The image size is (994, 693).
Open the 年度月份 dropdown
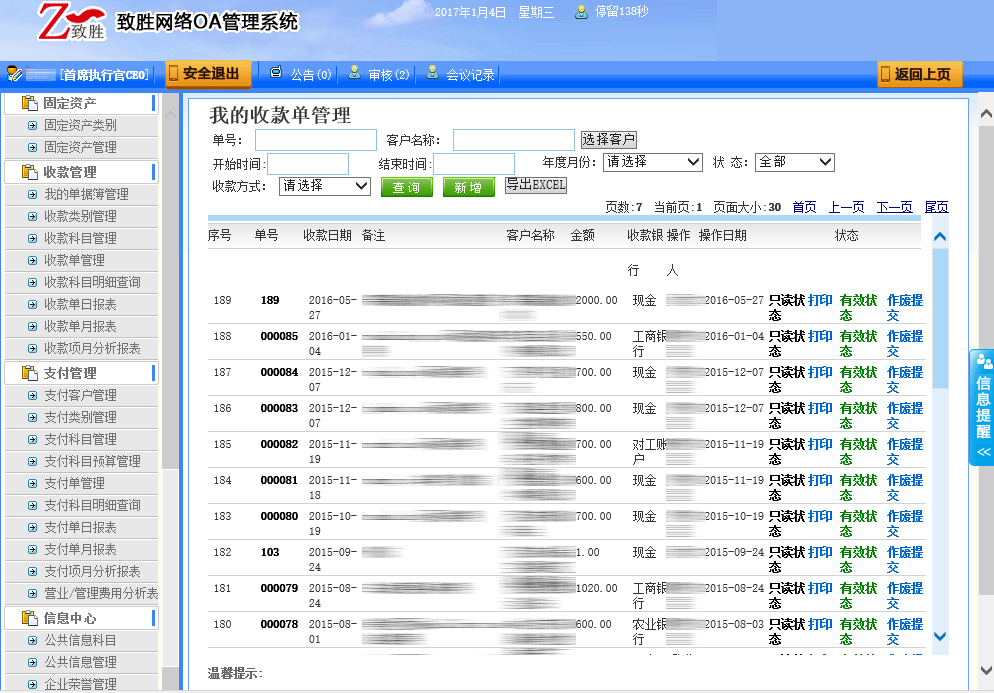pos(652,162)
